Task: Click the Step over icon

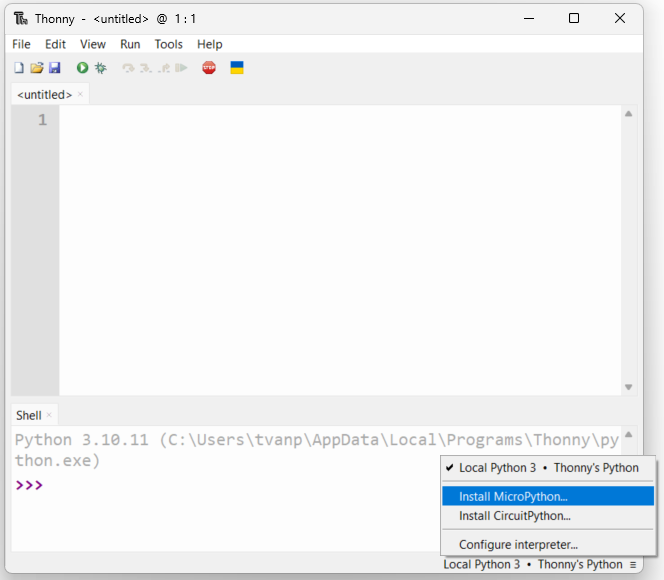Action: click(128, 68)
